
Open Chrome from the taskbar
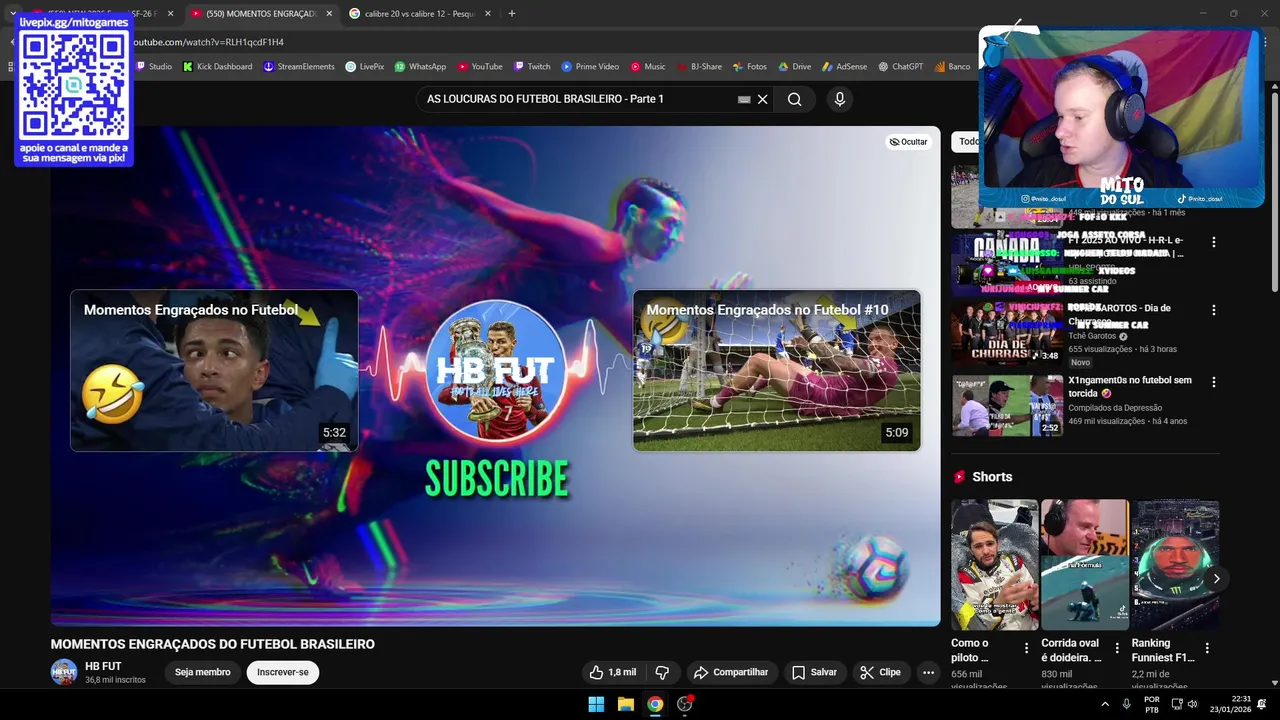coord(655,704)
